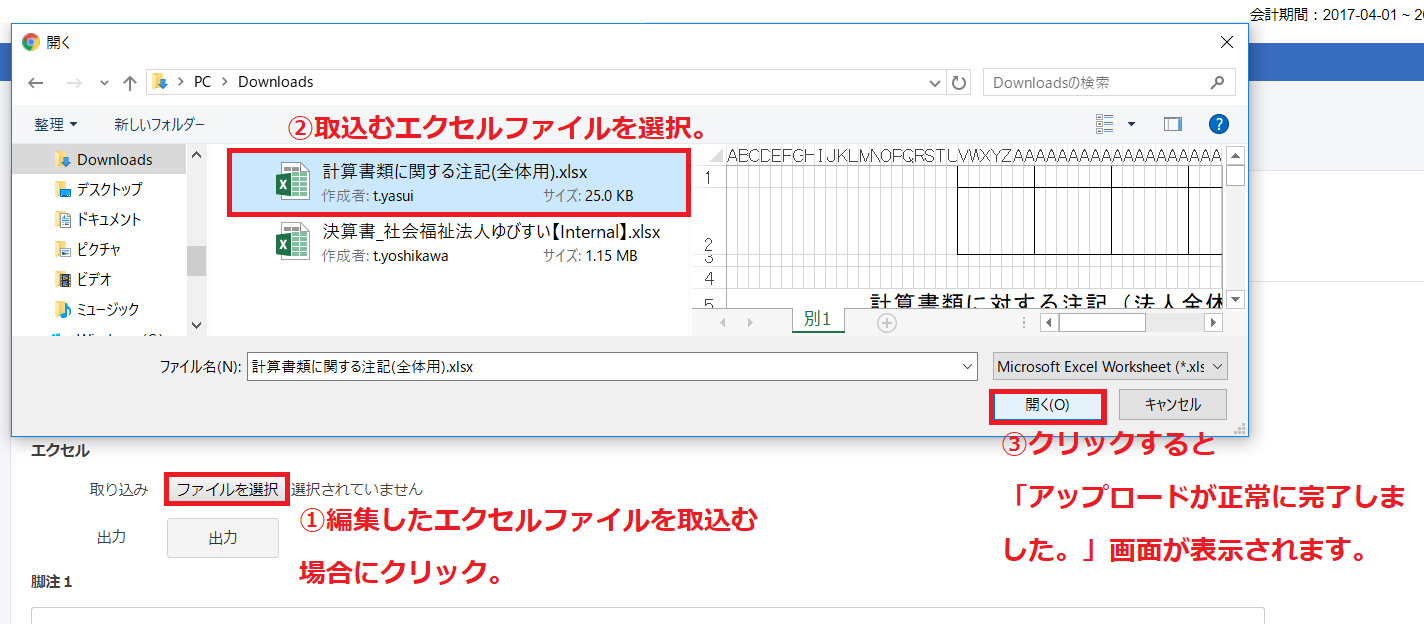1424x624 pixels.
Task: Select デスクトップ in the navigation tree
Action: (98, 189)
